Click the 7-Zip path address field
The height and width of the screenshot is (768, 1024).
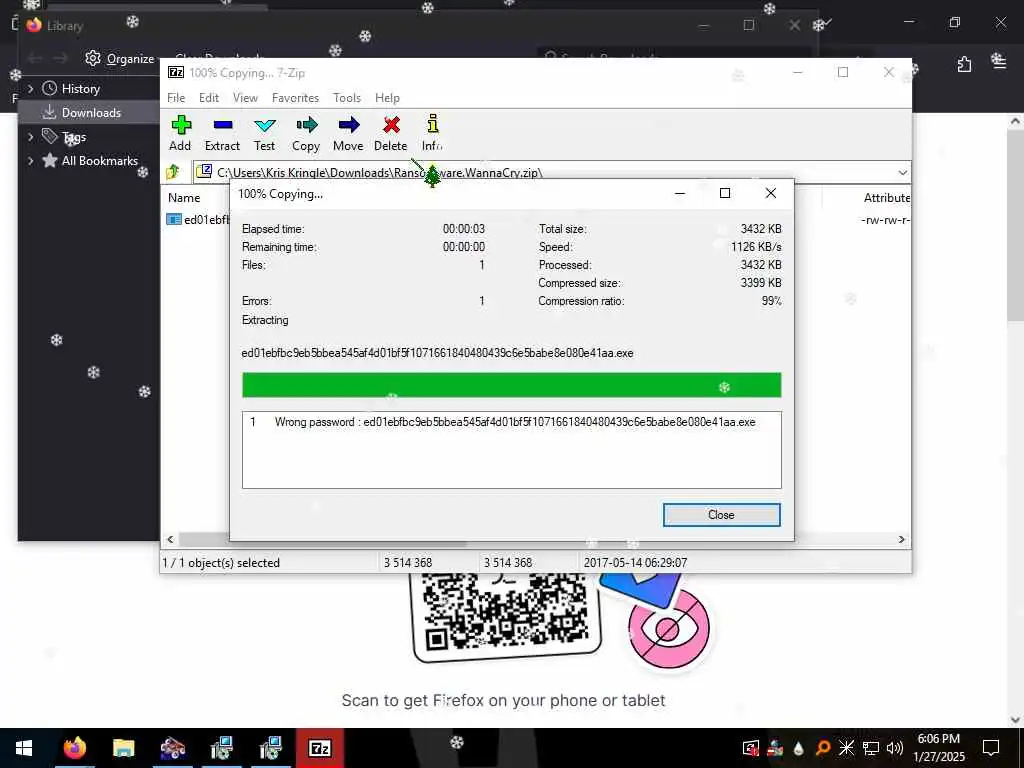pos(551,172)
